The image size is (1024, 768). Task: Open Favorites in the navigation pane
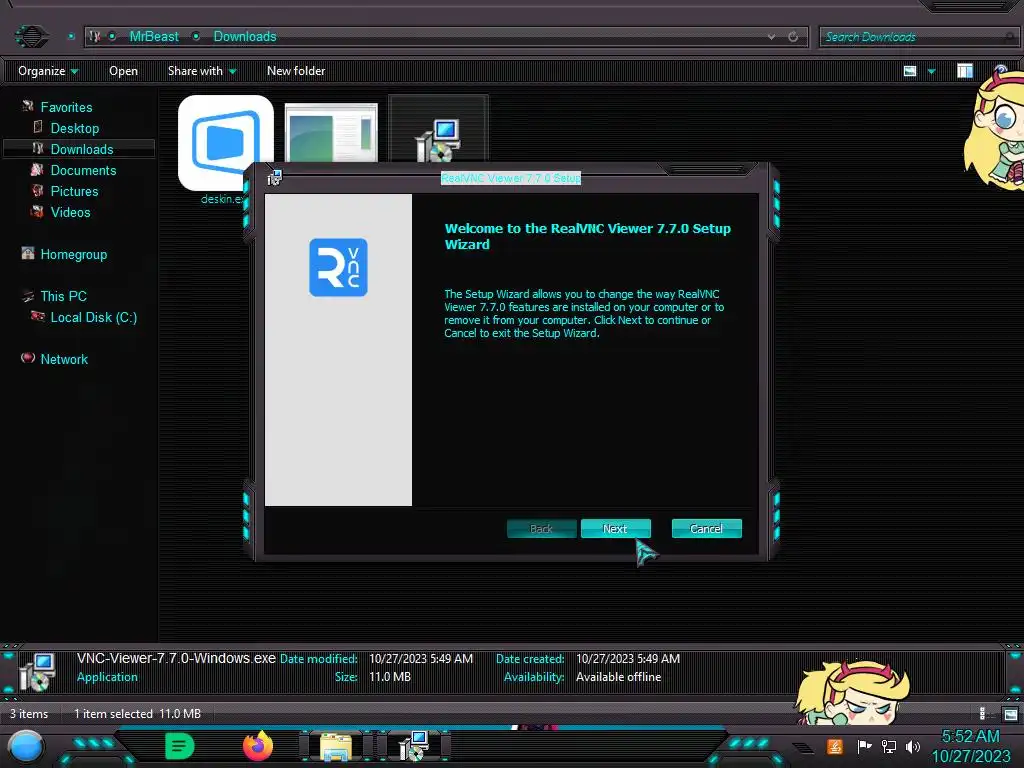[x=66, y=107]
